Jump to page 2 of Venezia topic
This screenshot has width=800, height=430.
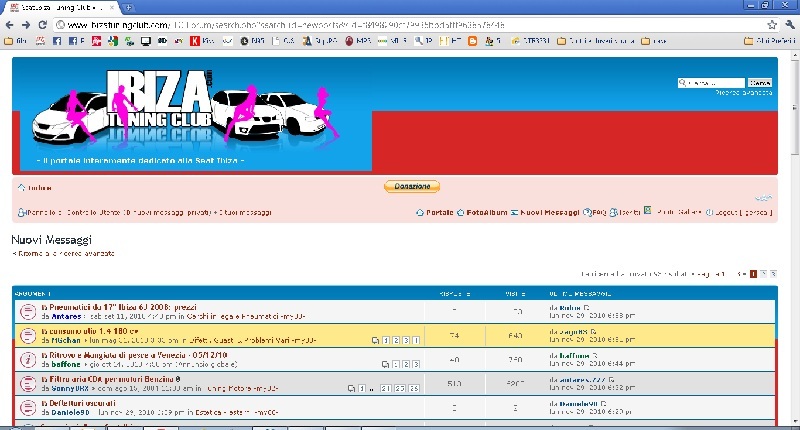406,364
